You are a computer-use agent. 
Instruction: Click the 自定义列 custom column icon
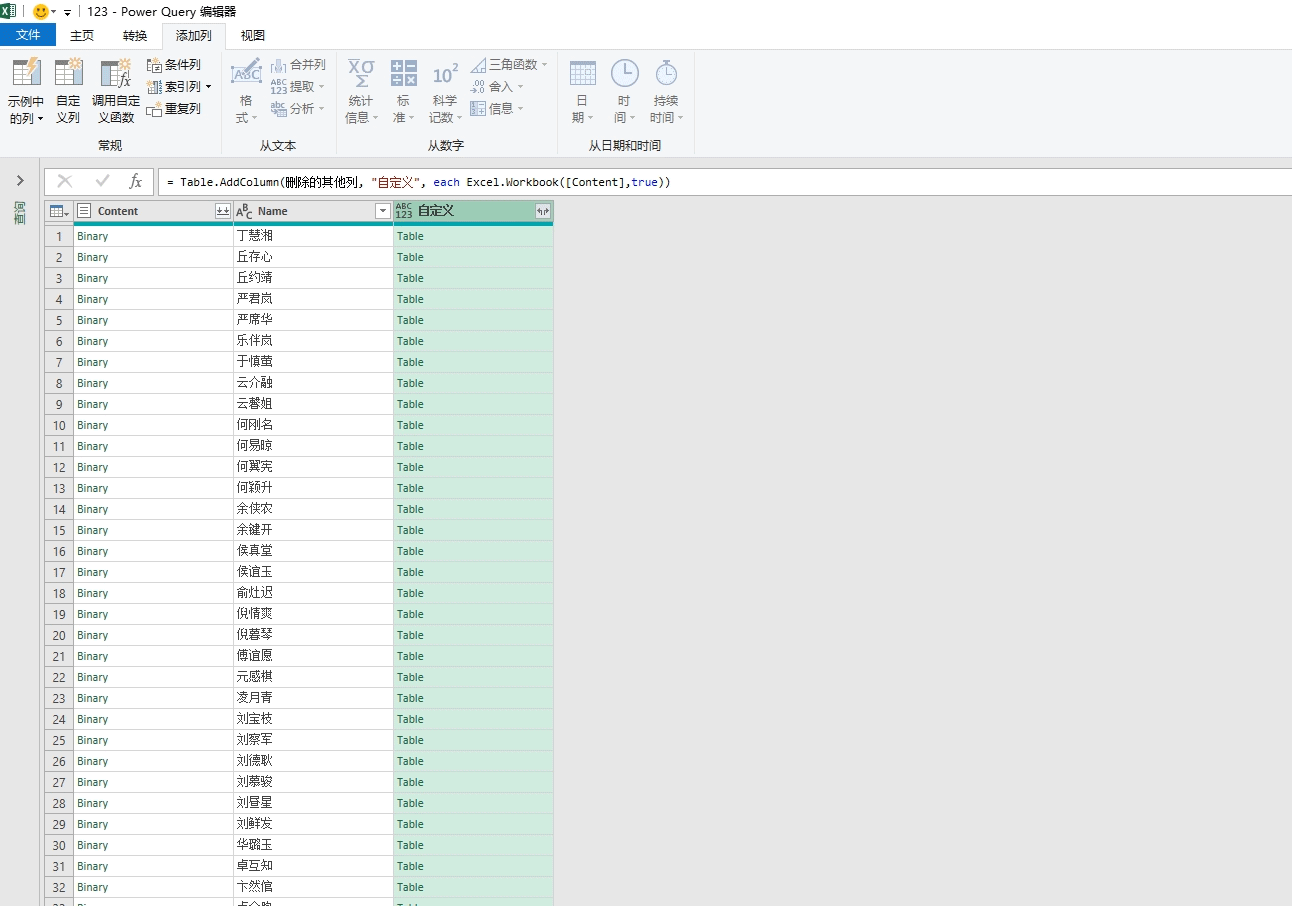pyautogui.click(x=68, y=73)
